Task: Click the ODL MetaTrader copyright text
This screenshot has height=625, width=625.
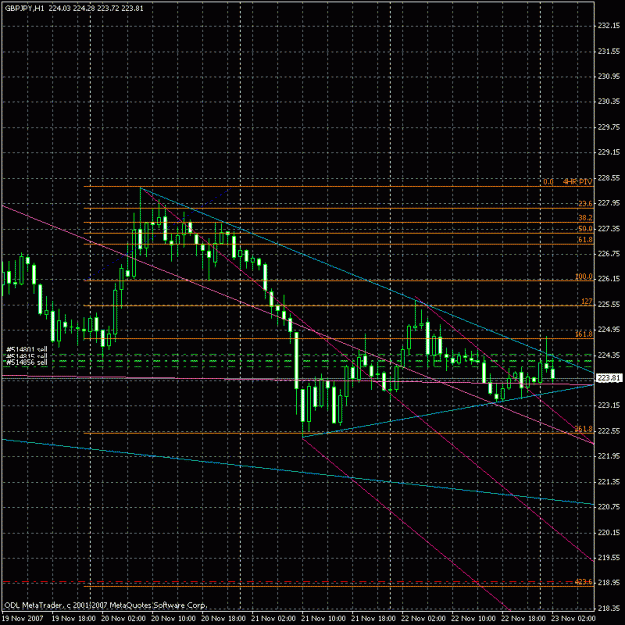Action: click(x=106, y=605)
